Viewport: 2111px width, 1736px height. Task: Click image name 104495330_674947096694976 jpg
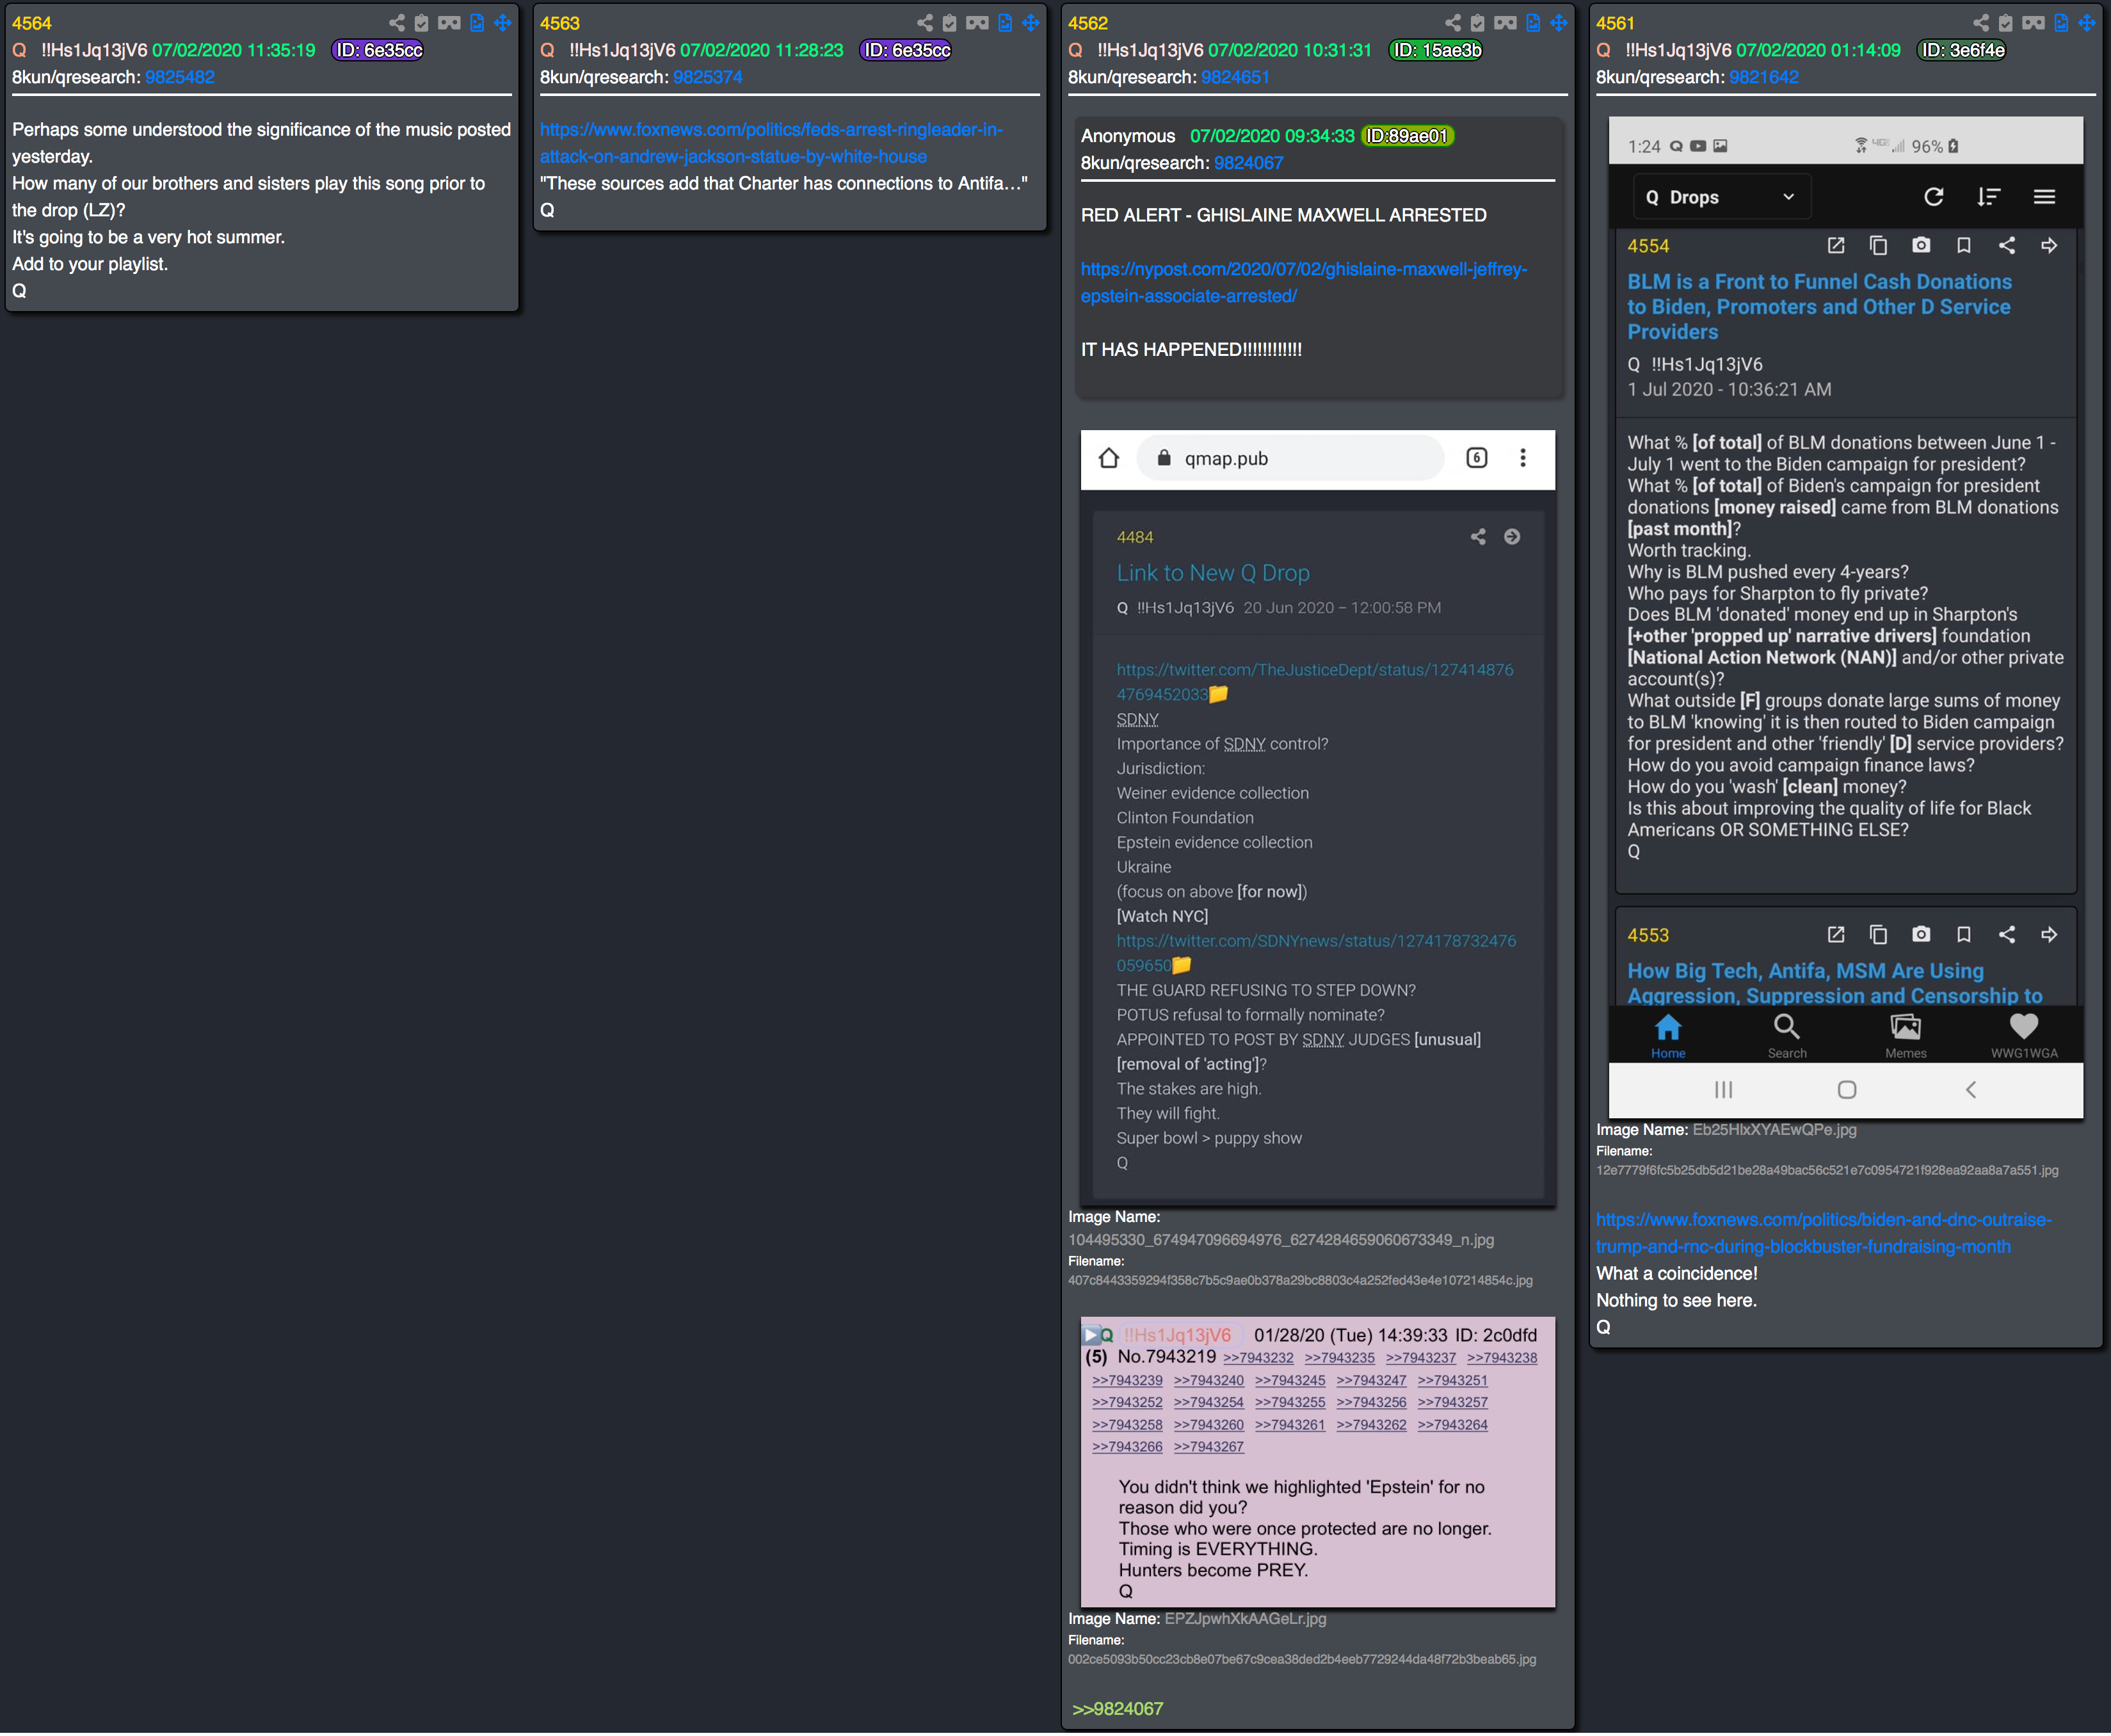pyautogui.click(x=1281, y=1240)
